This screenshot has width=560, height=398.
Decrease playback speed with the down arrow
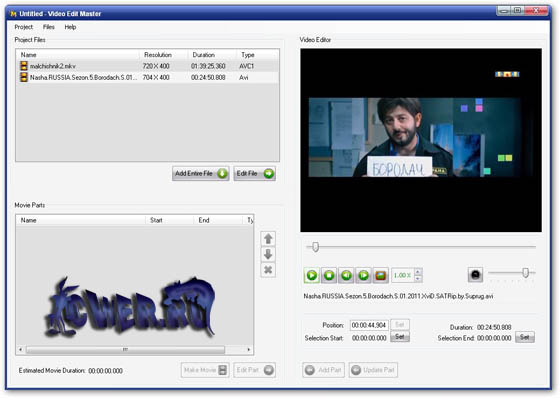click(418, 279)
